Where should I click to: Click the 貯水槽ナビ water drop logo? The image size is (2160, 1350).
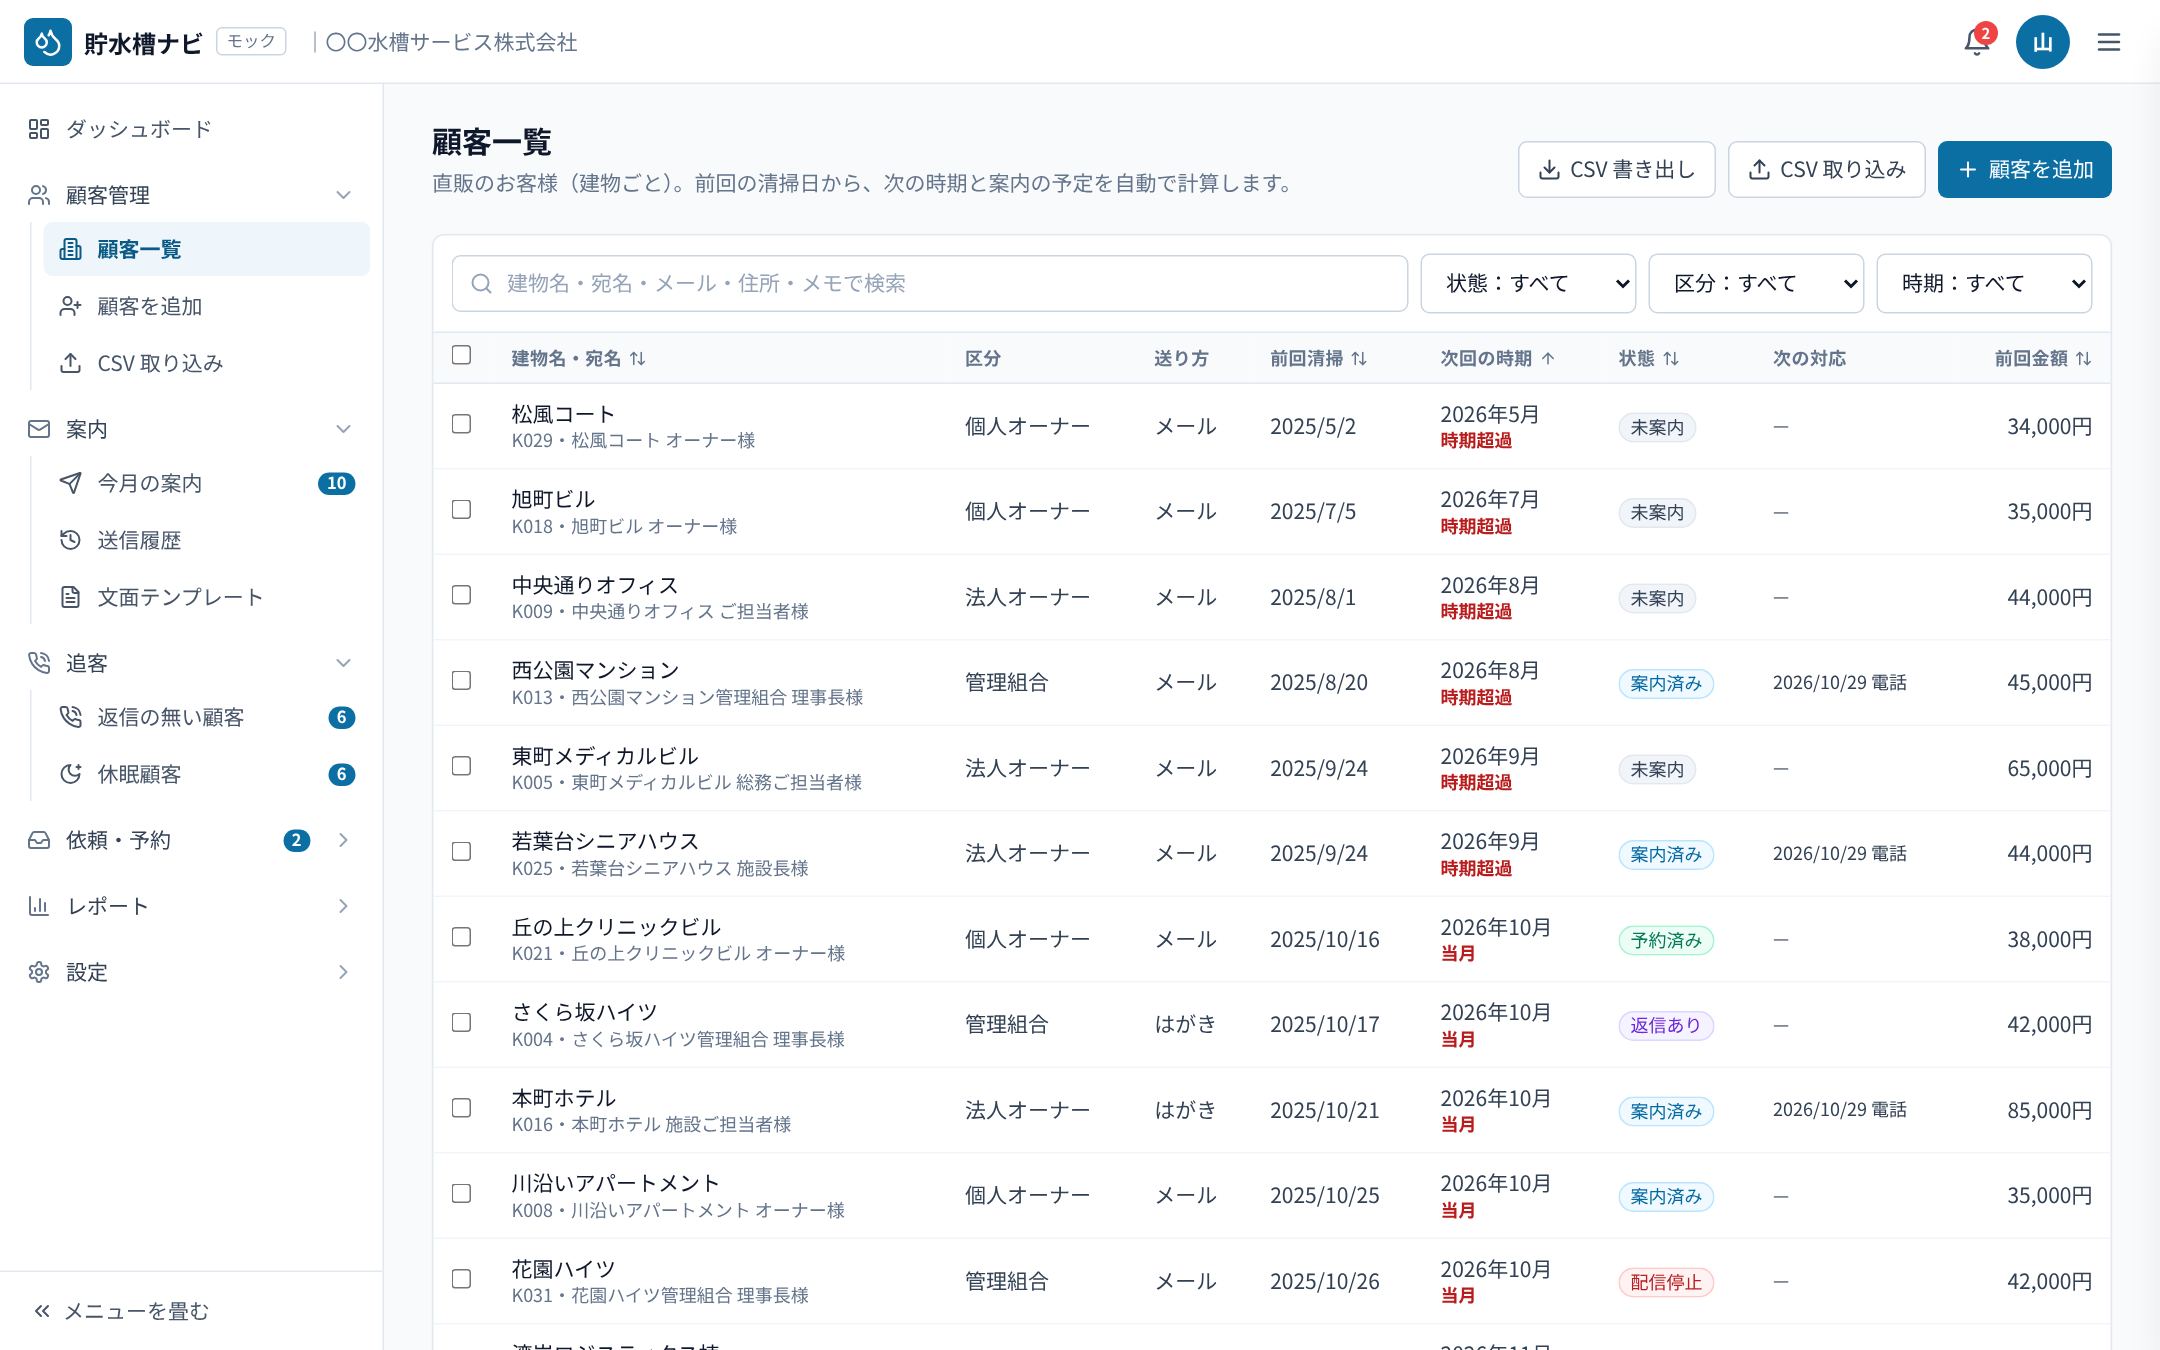click(x=48, y=42)
